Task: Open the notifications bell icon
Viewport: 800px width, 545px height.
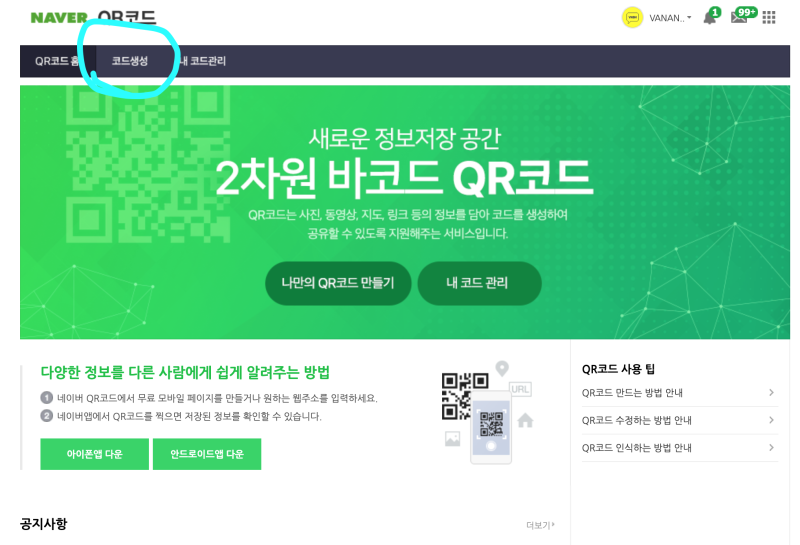Action: [x=709, y=18]
